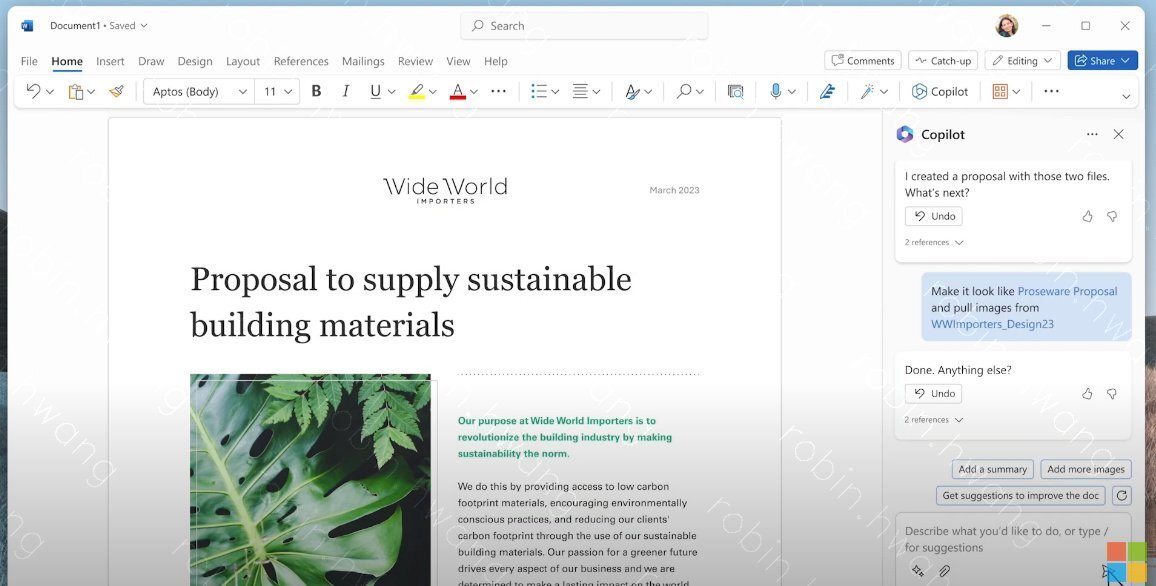This screenshot has height=586, width=1156.
Task: Thumbs down the proposal created message
Action: (1112, 216)
